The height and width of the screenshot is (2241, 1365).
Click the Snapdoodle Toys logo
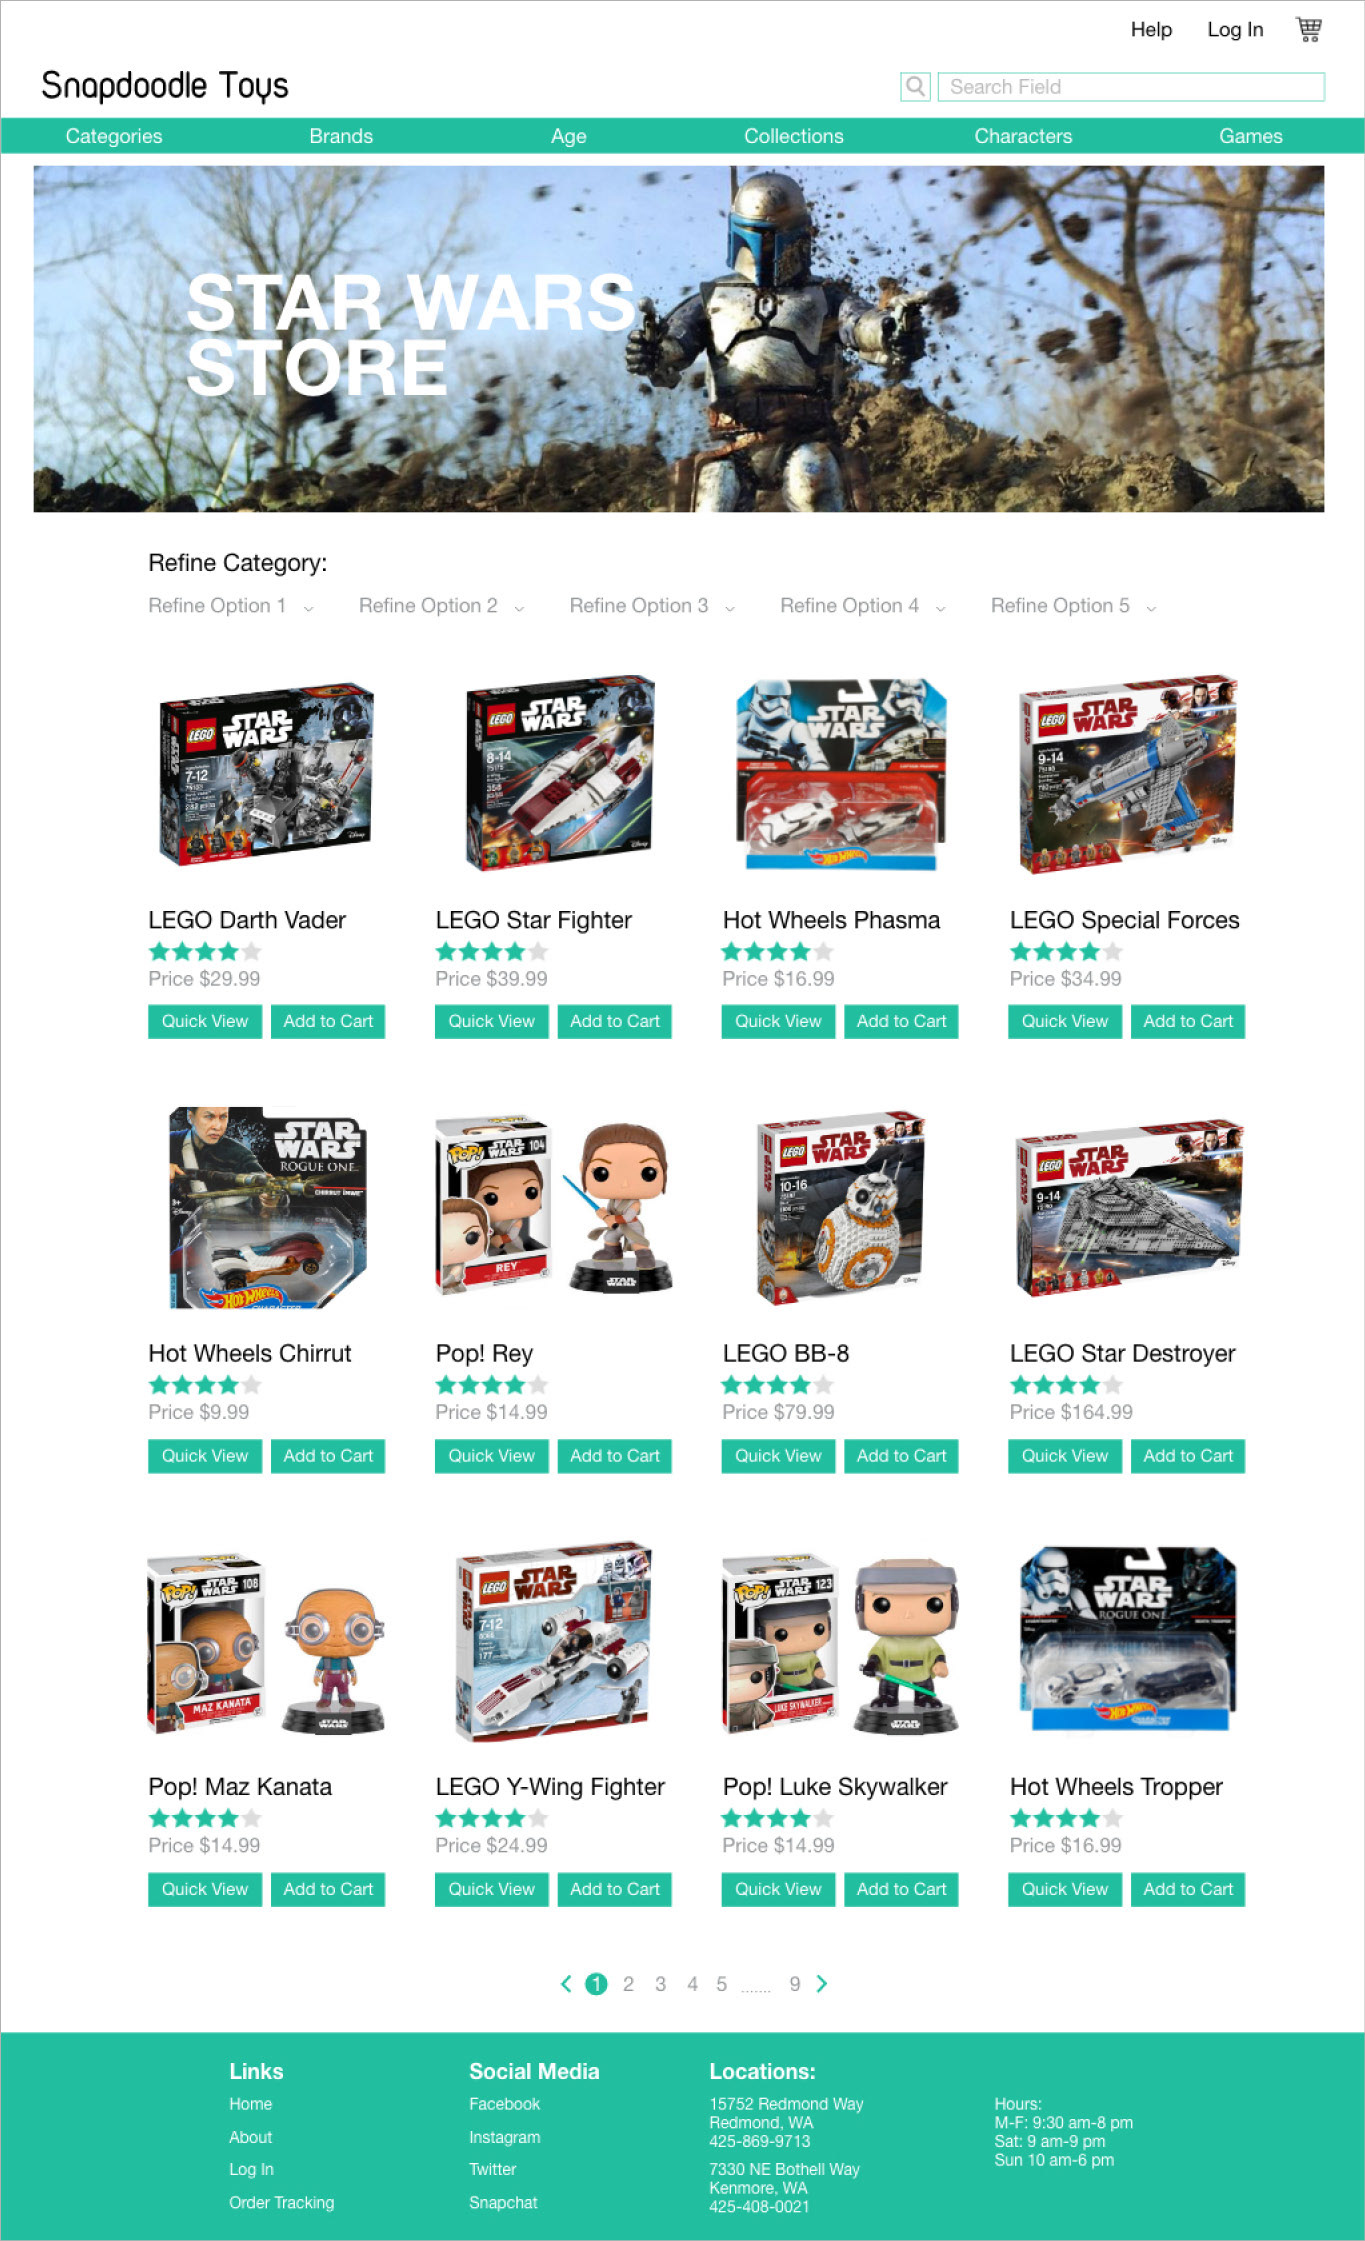click(x=165, y=86)
